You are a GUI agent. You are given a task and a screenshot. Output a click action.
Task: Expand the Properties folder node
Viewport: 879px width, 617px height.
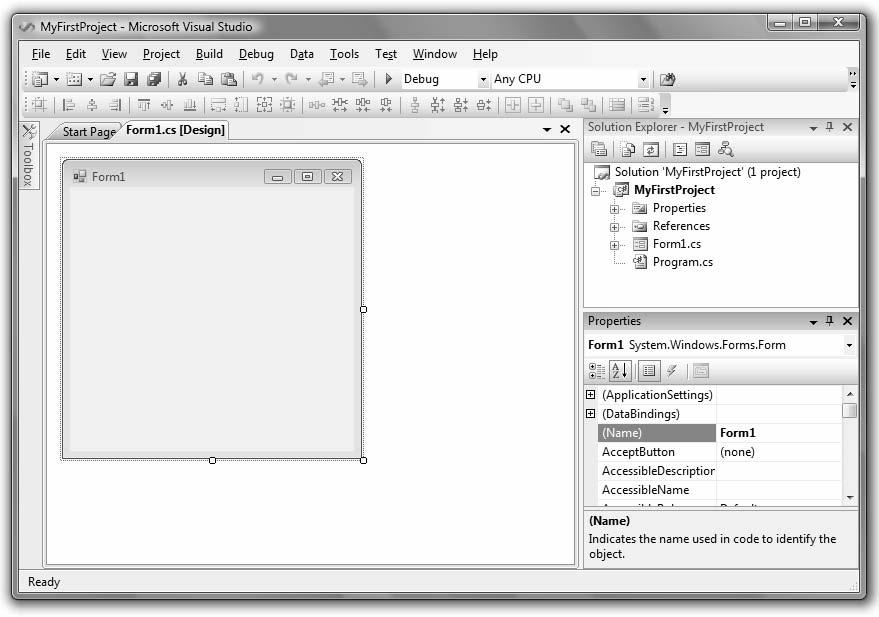pyautogui.click(x=614, y=209)
